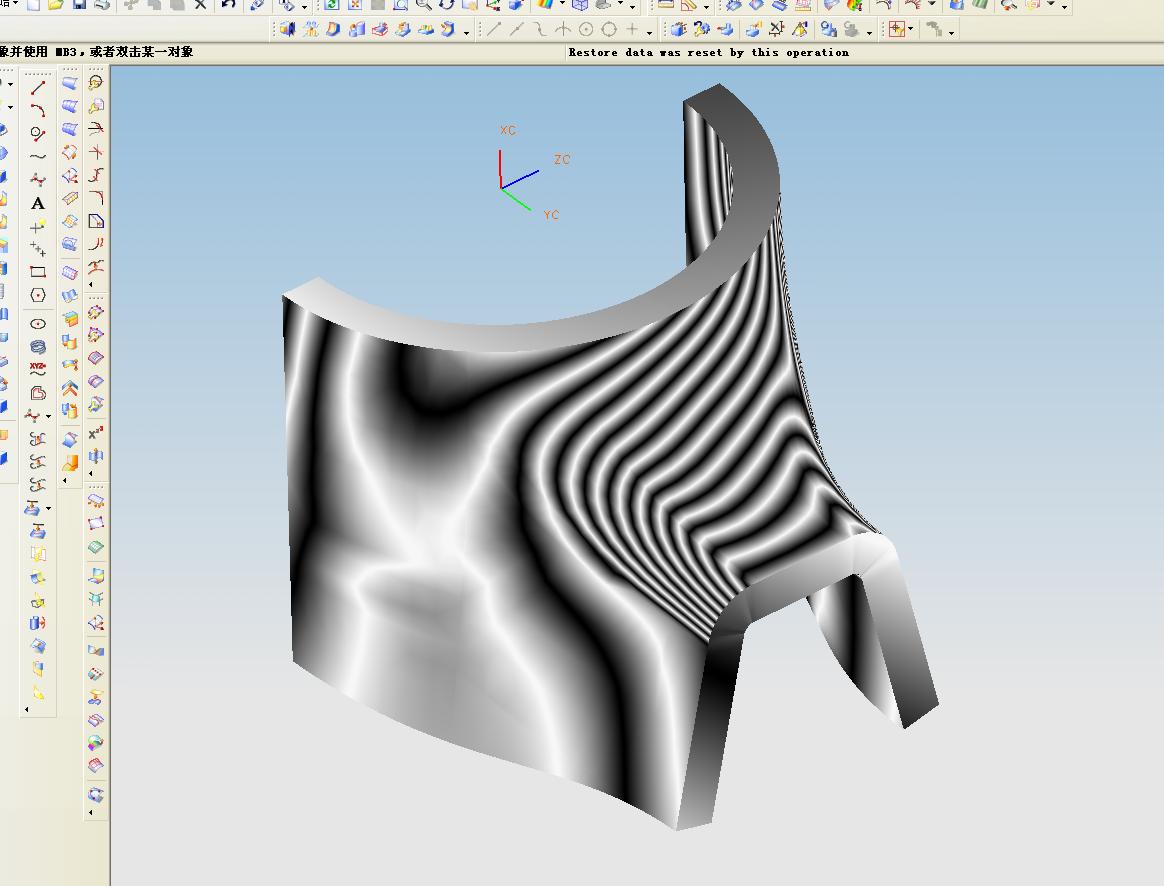Click the Open folder icon
This screenshot has width=1164, height=886.
[x=56, y=4]
